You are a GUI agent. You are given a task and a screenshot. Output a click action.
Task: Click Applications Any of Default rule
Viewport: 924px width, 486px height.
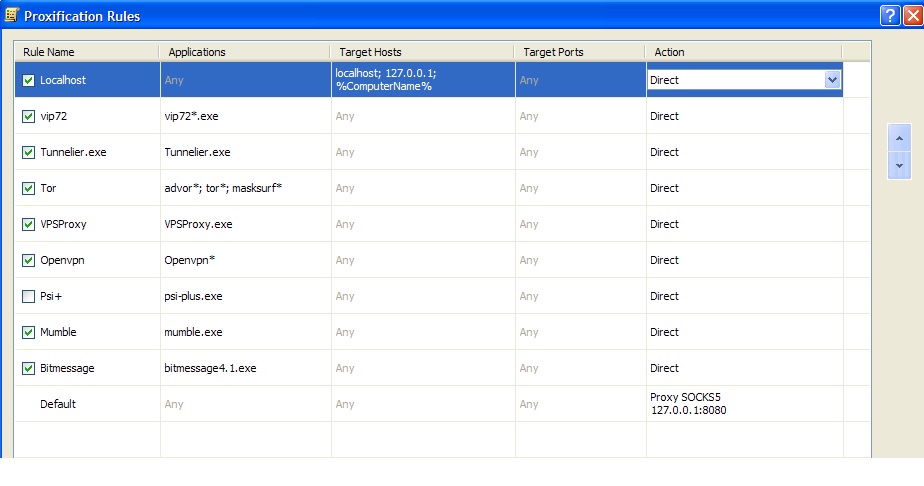click(174, 404)
